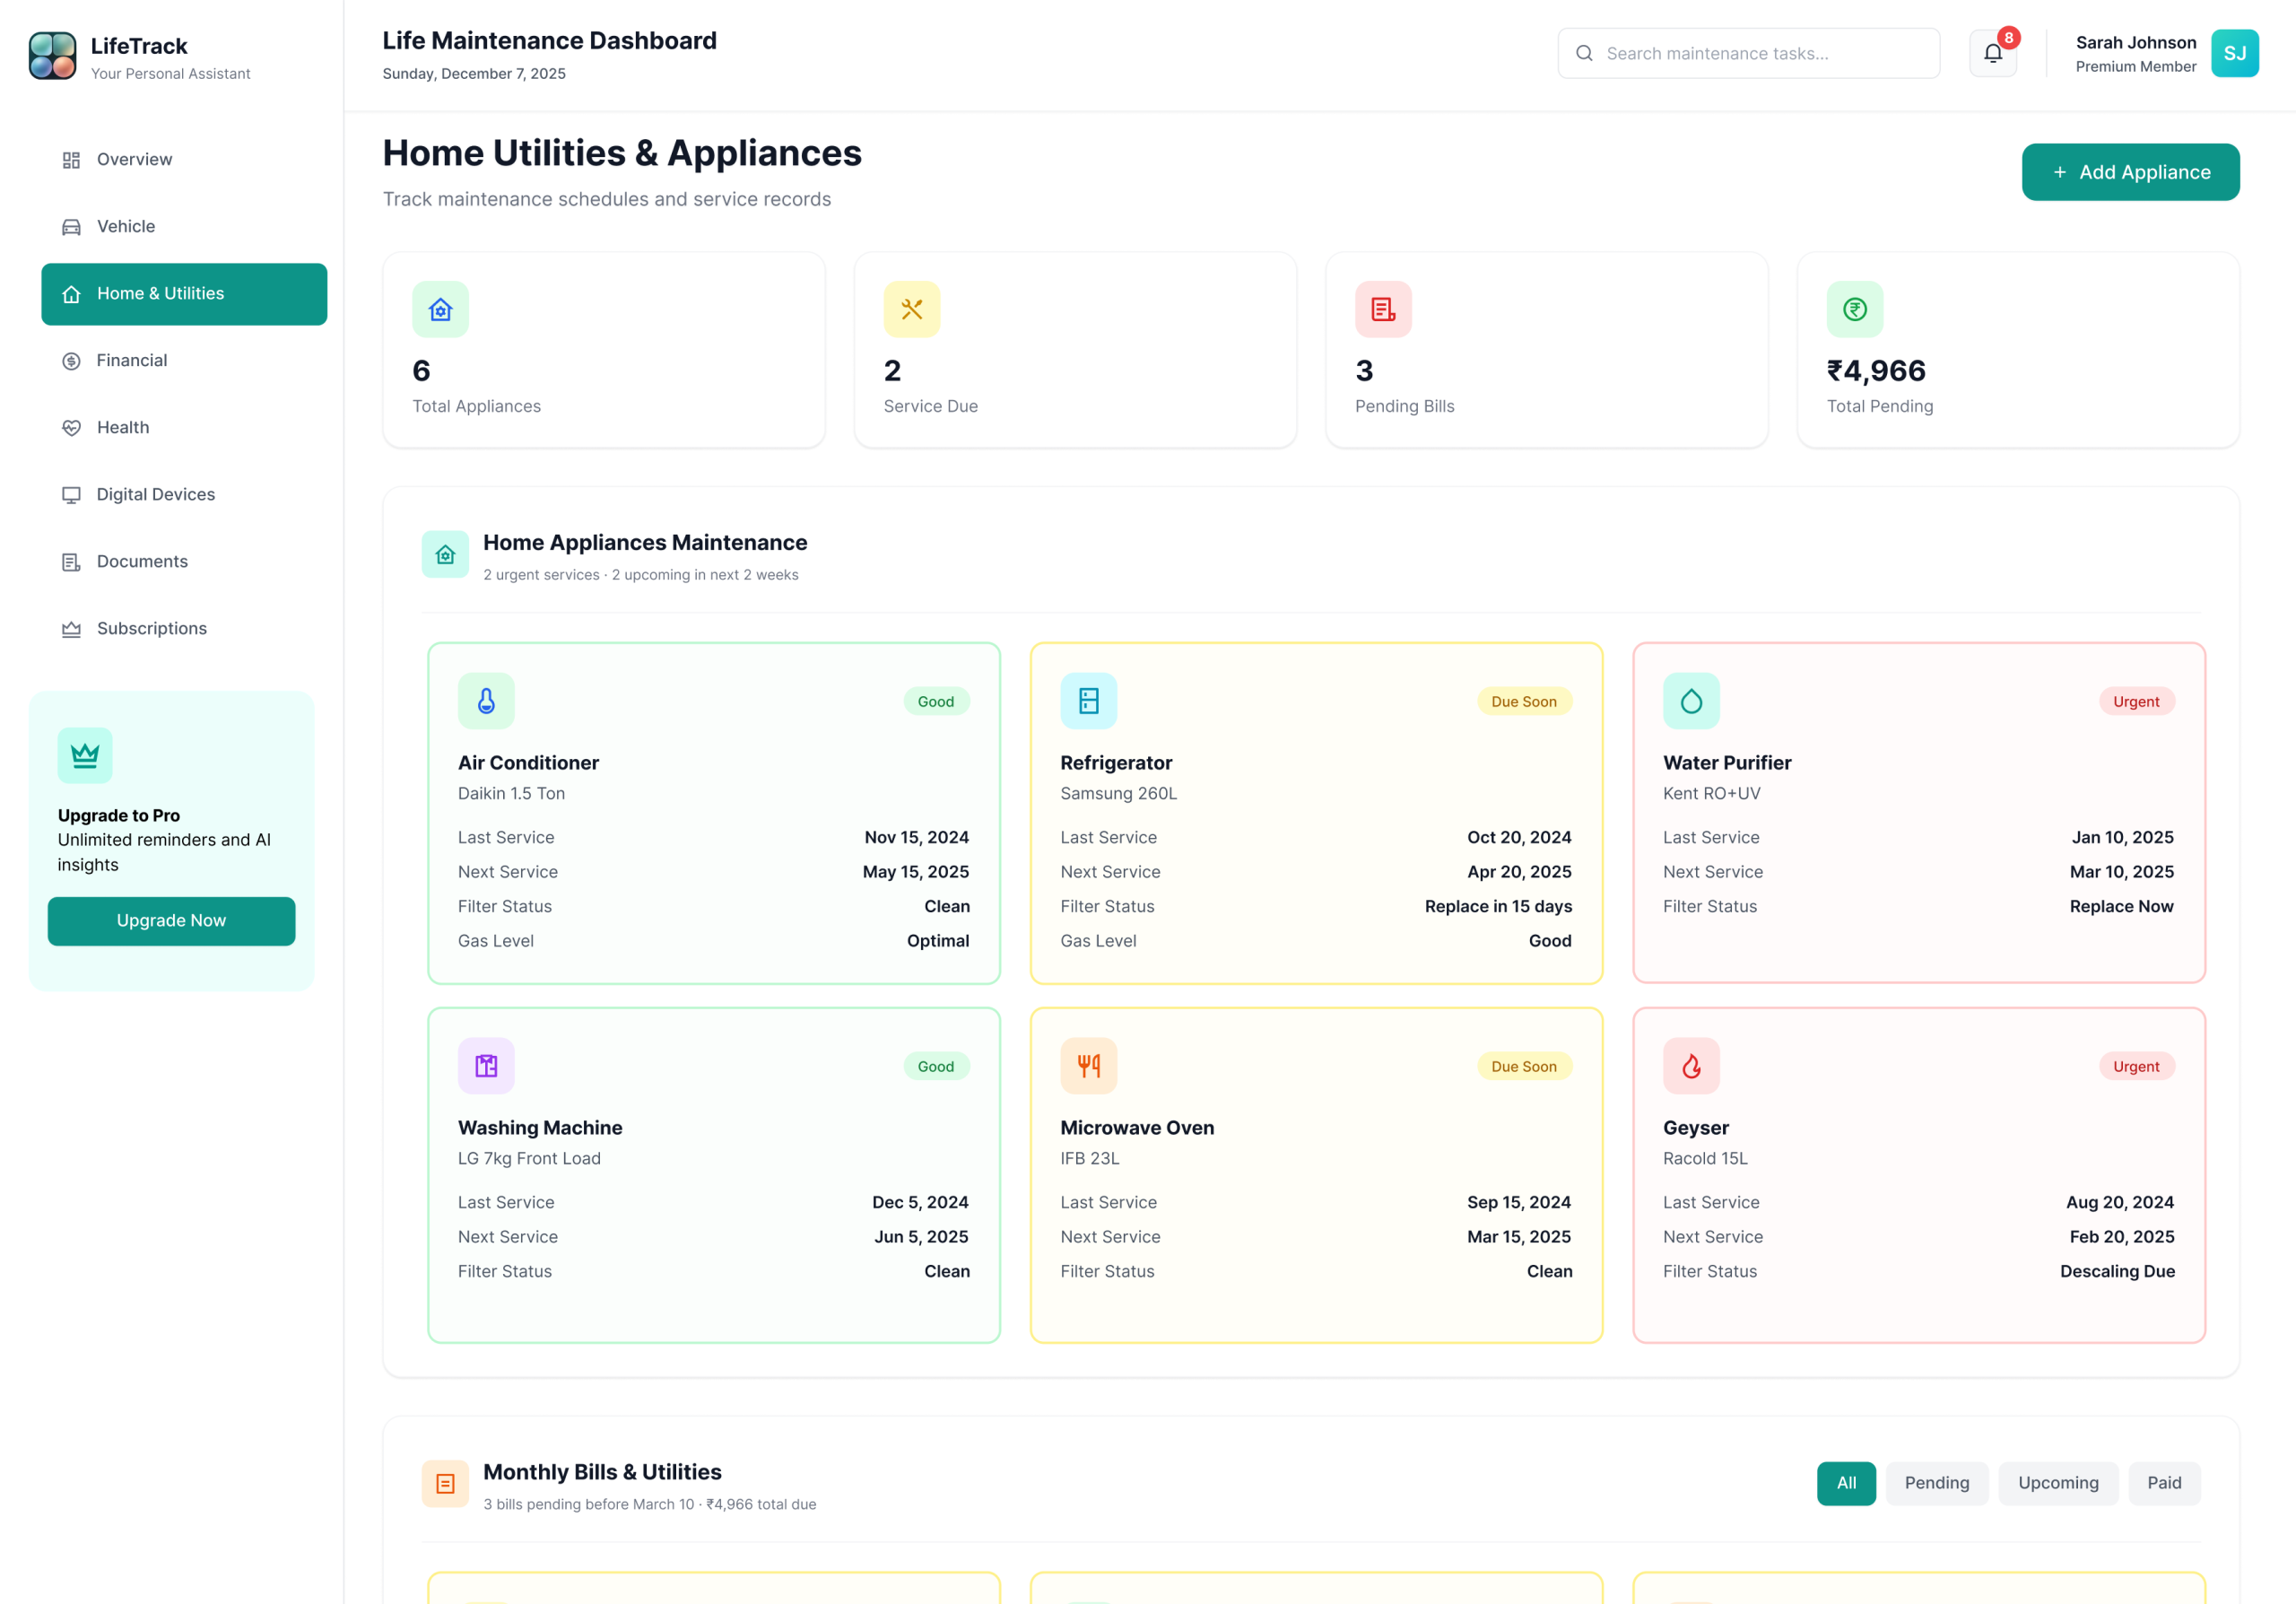Select the Paid bills filter
This screenshot has height=1604, width=2296.
pos(2164,1483)
